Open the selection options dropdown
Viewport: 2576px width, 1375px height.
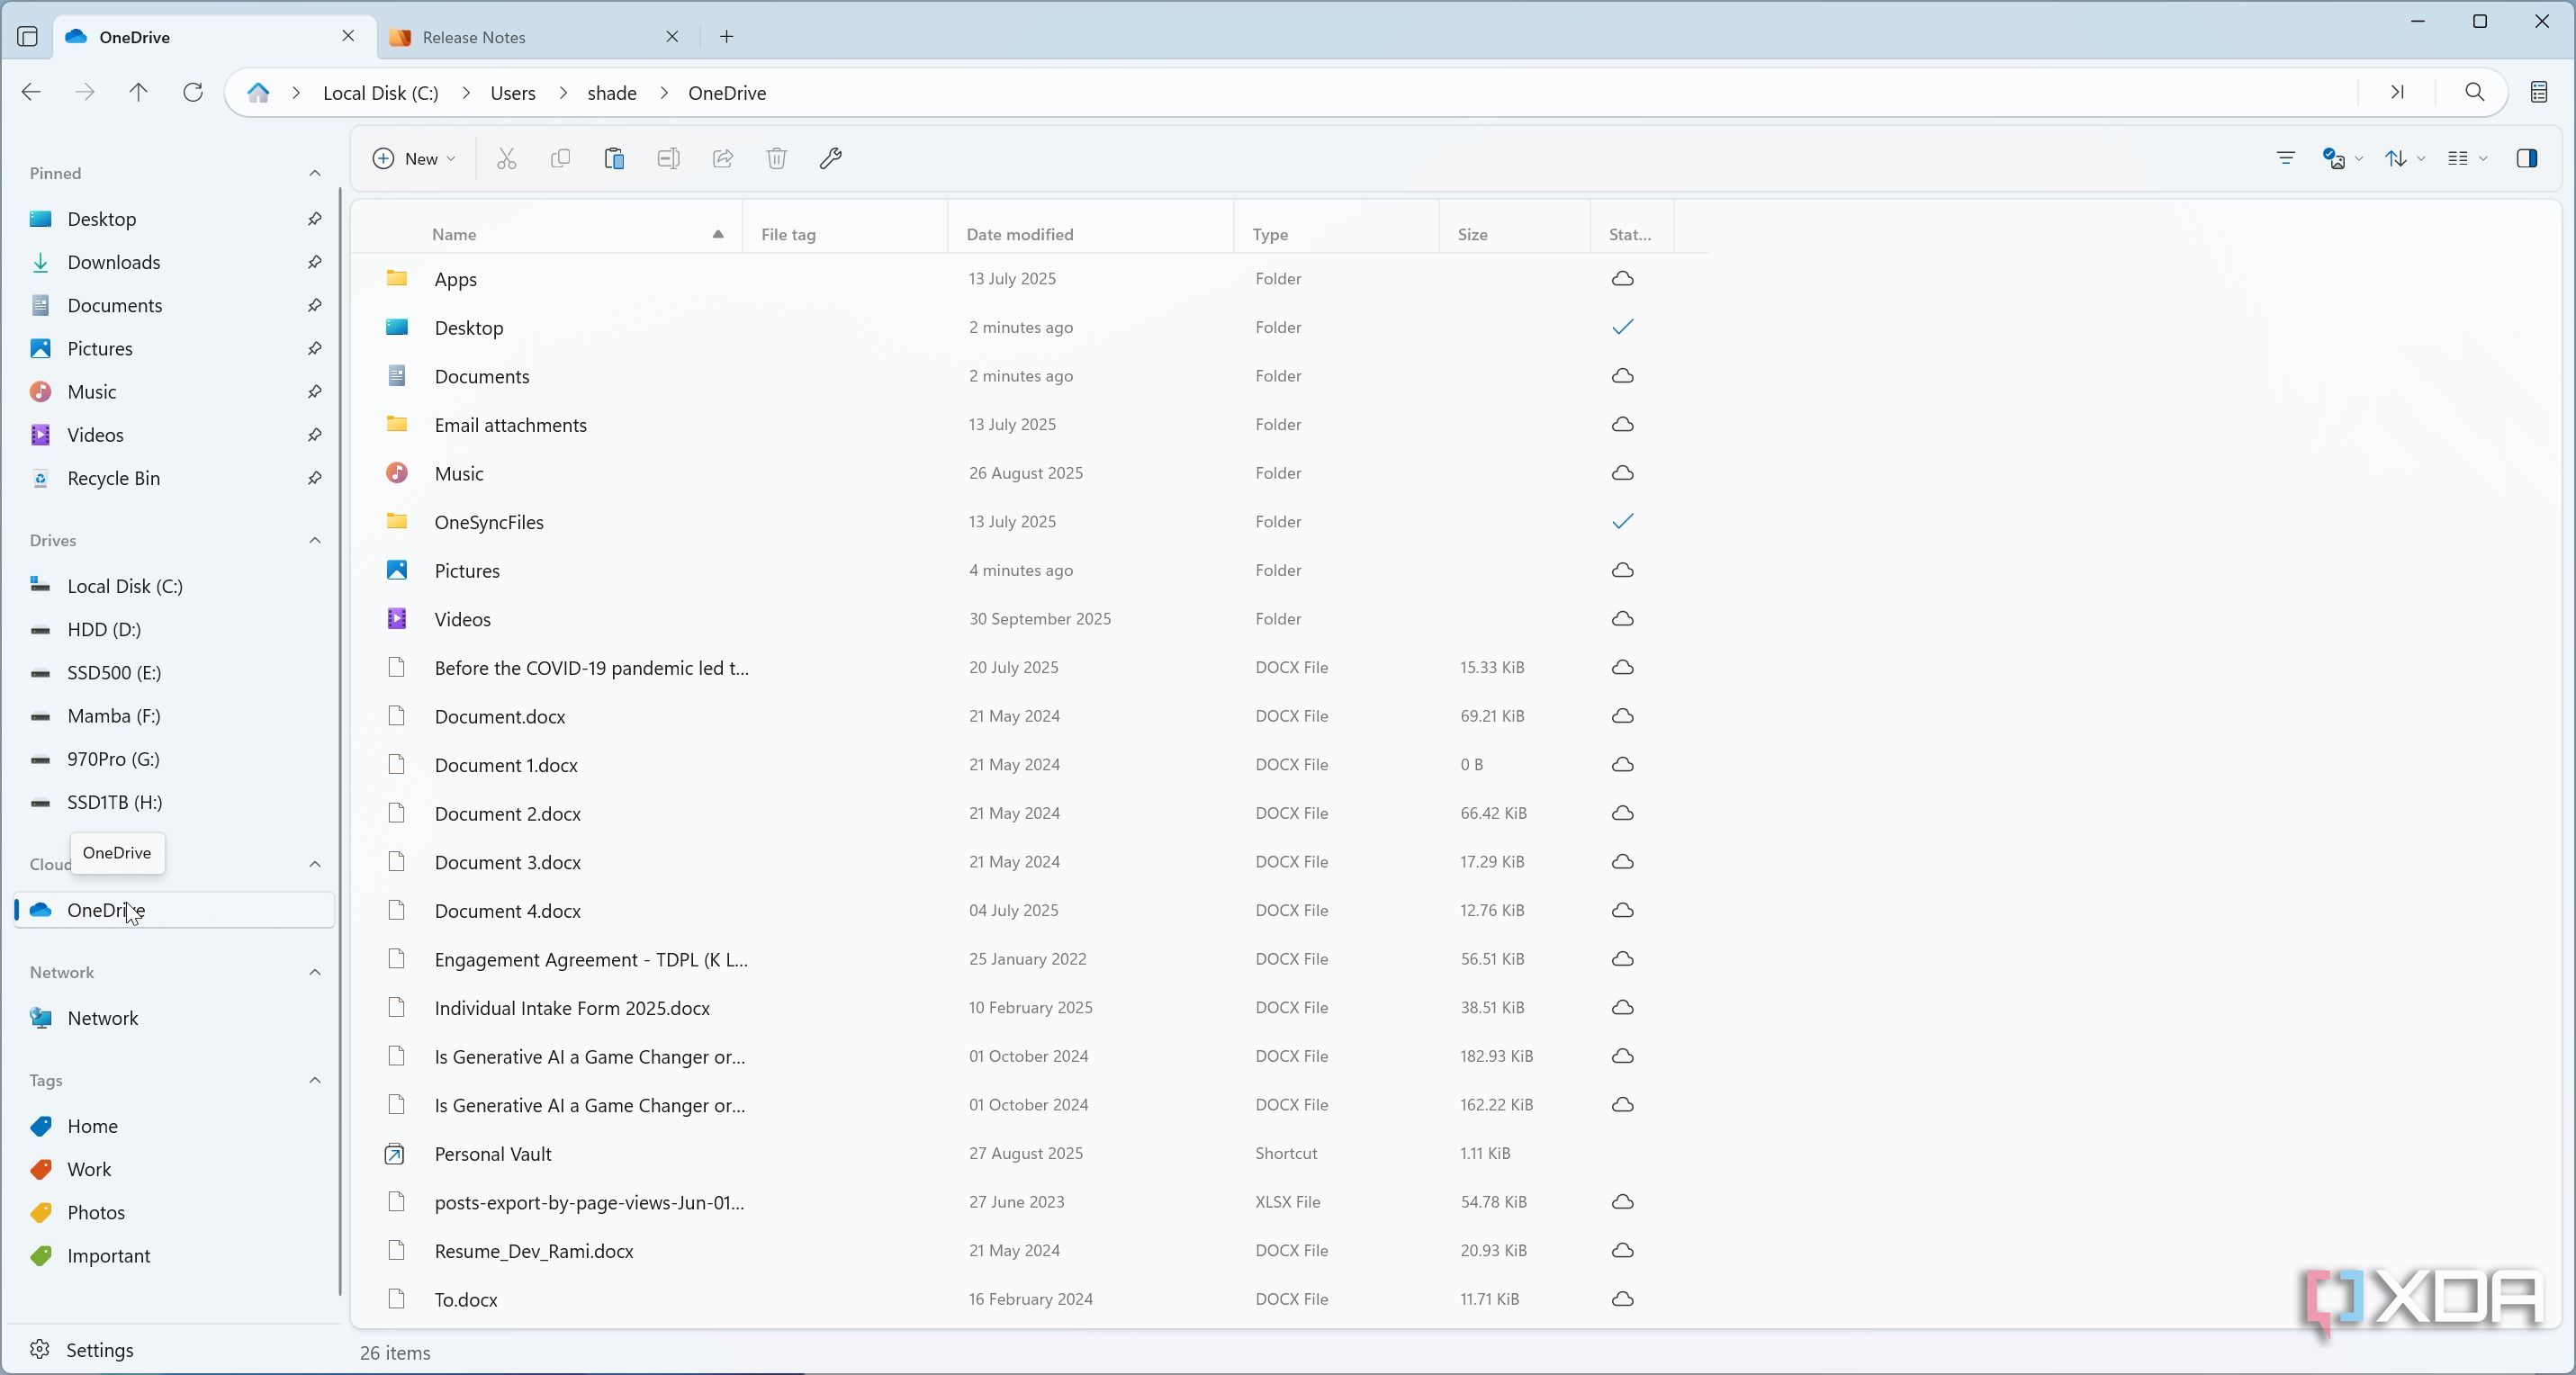(2342, 158)
